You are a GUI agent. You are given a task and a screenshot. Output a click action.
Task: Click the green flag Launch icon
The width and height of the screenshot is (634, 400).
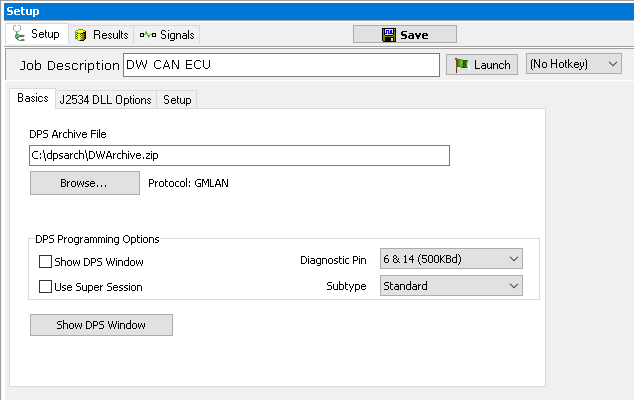pos(460,65)
